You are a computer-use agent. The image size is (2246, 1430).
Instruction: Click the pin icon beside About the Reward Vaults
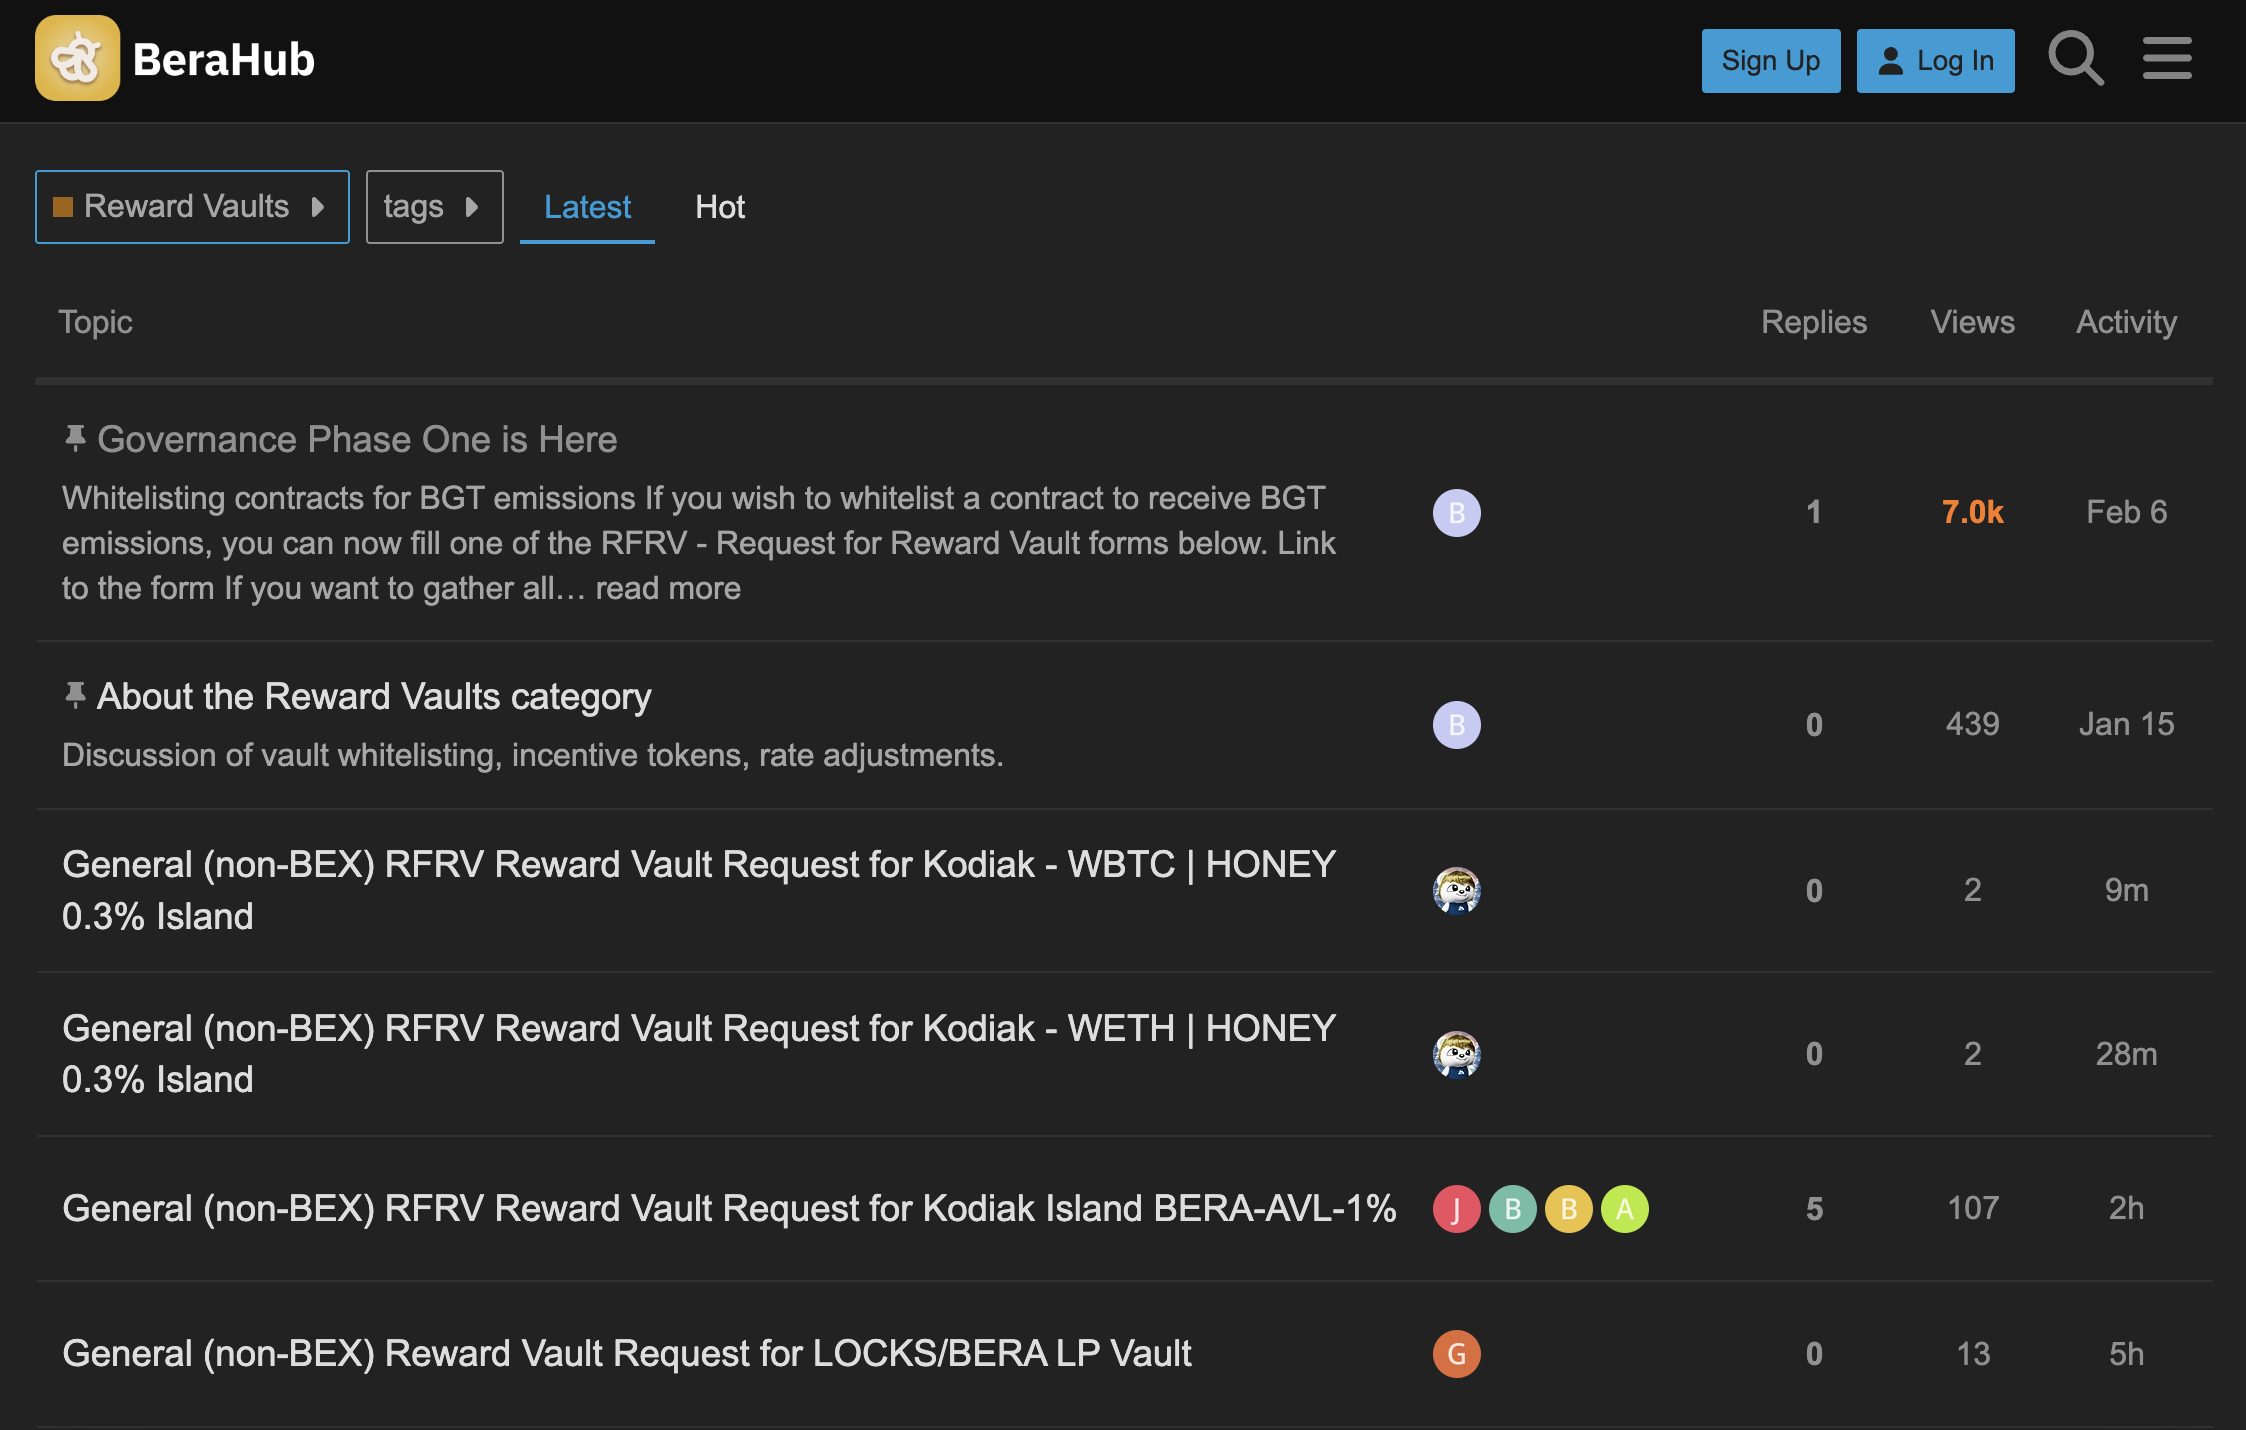(75, 695)
